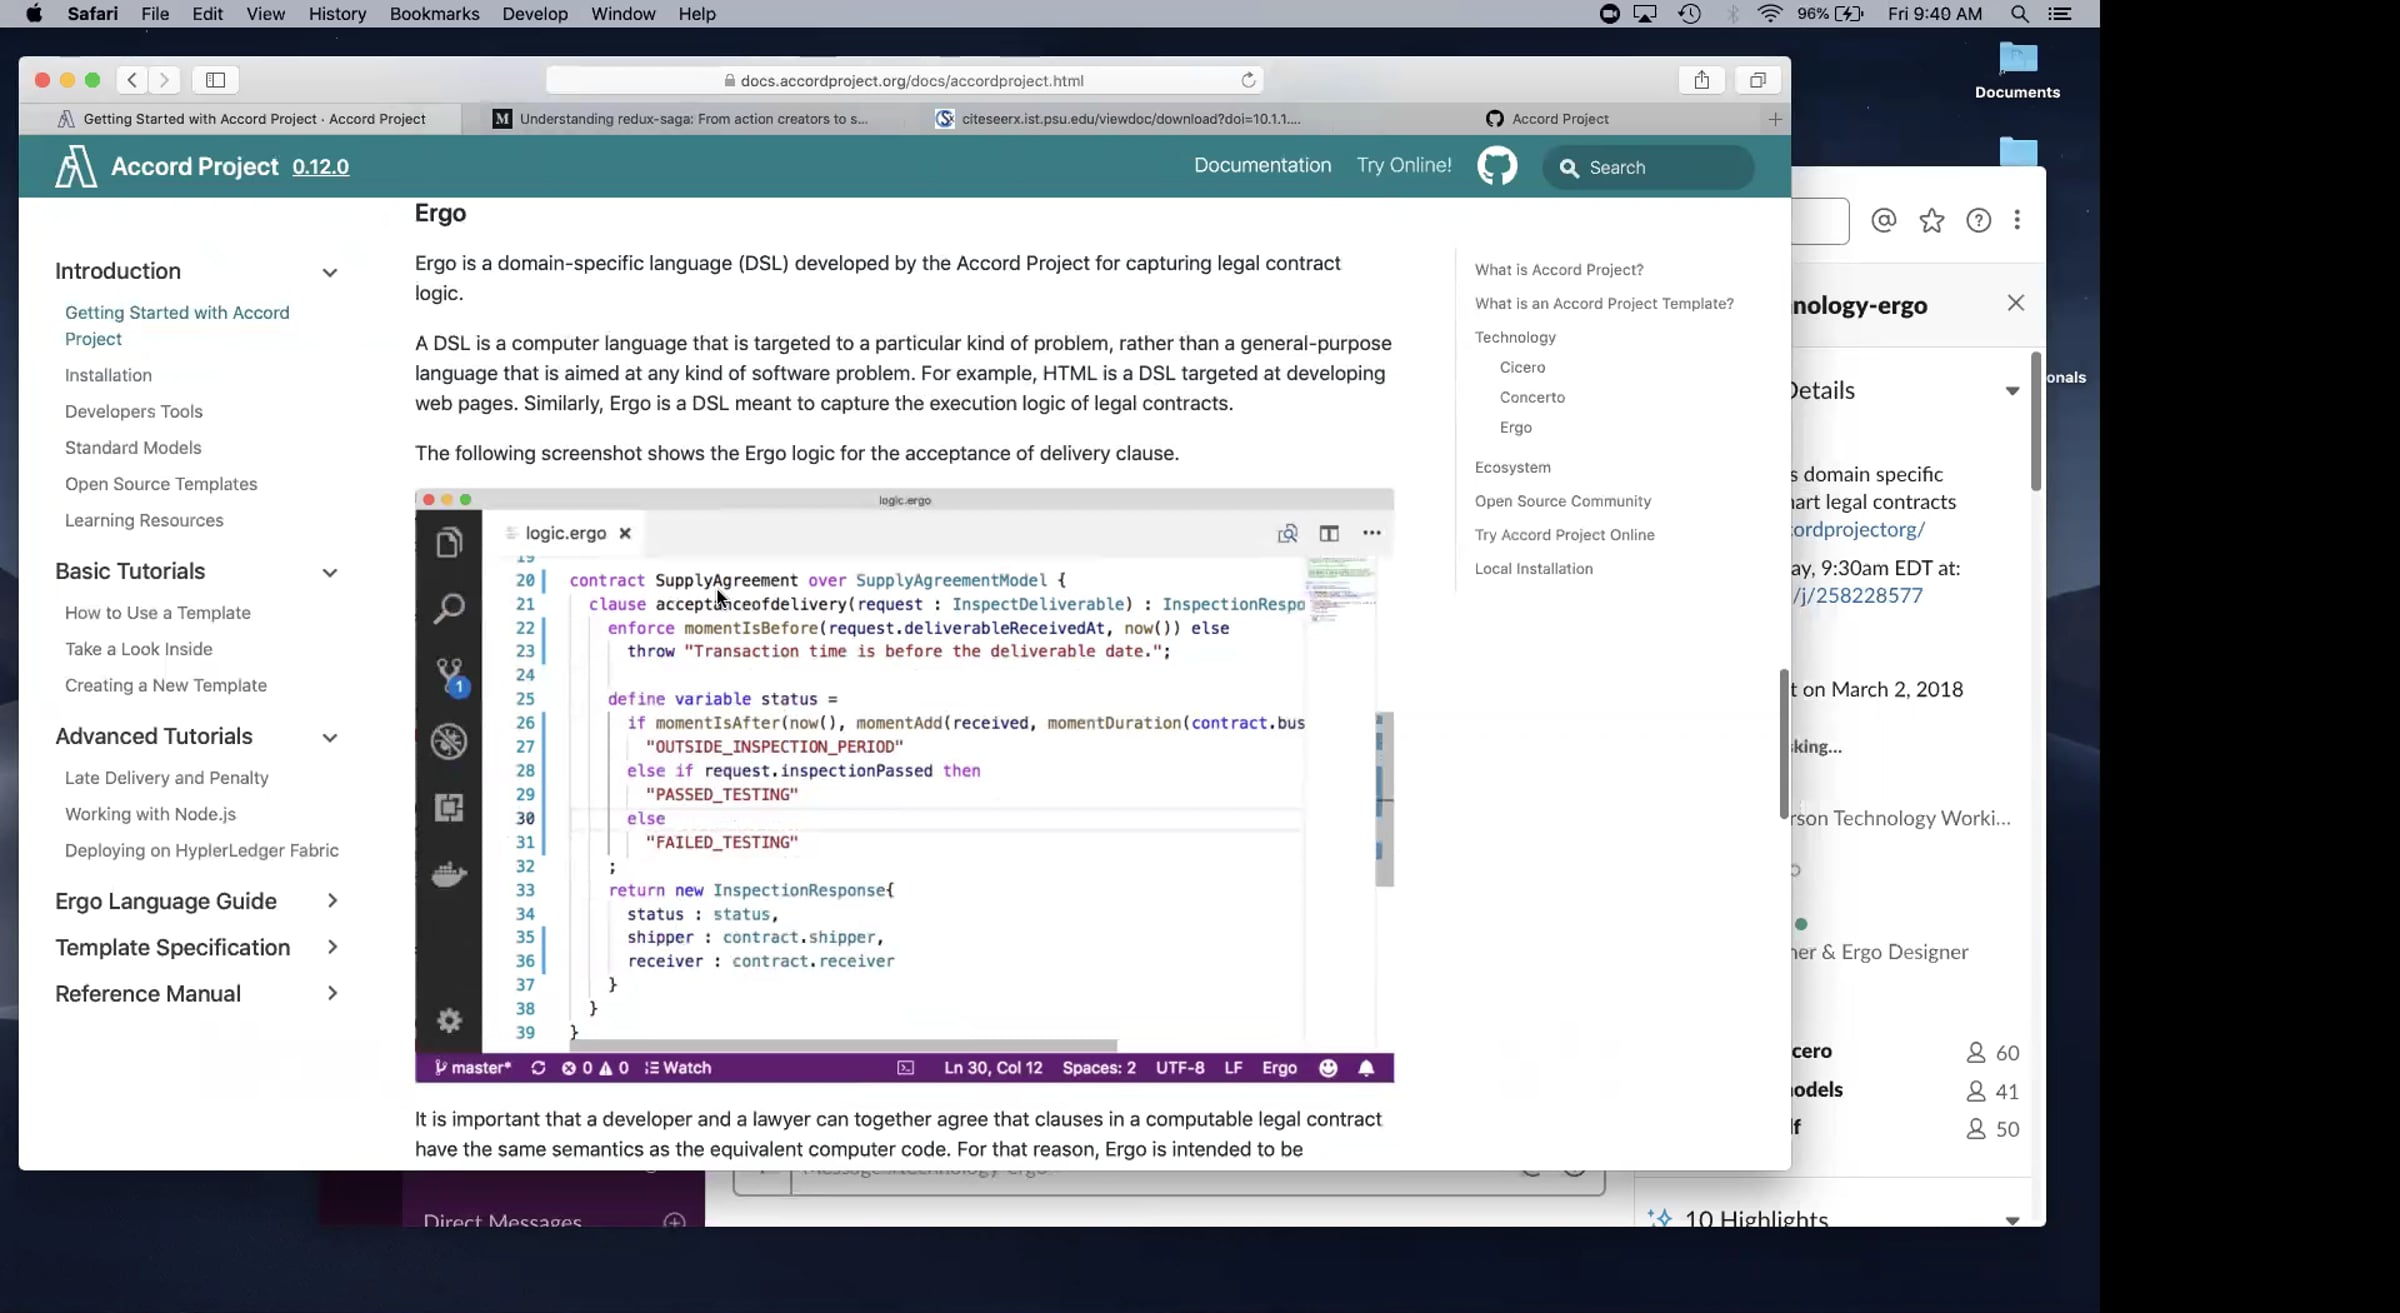Click the Try Online! link
The image size is (2400, 1313).
[1403, 166]
